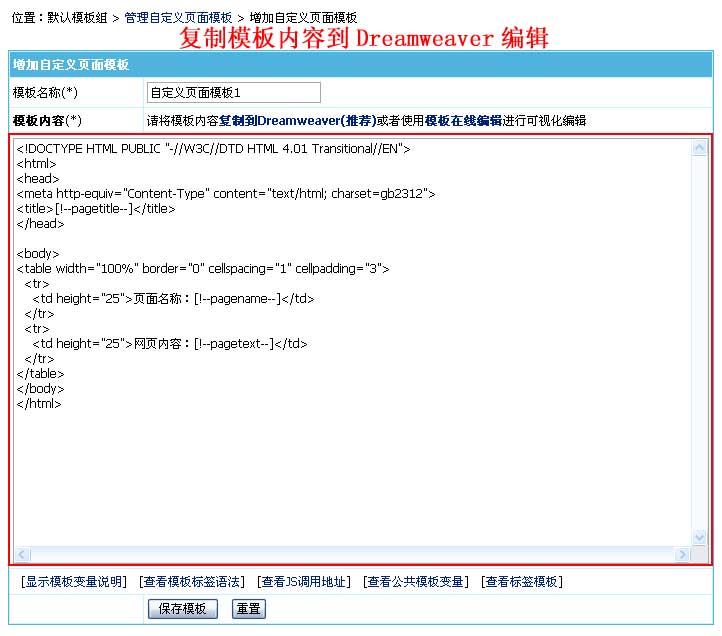Screen dimensions: 722x636
Task: Click the 模板名称 input field
Action: pyautogui.click(x=233, y=93)
